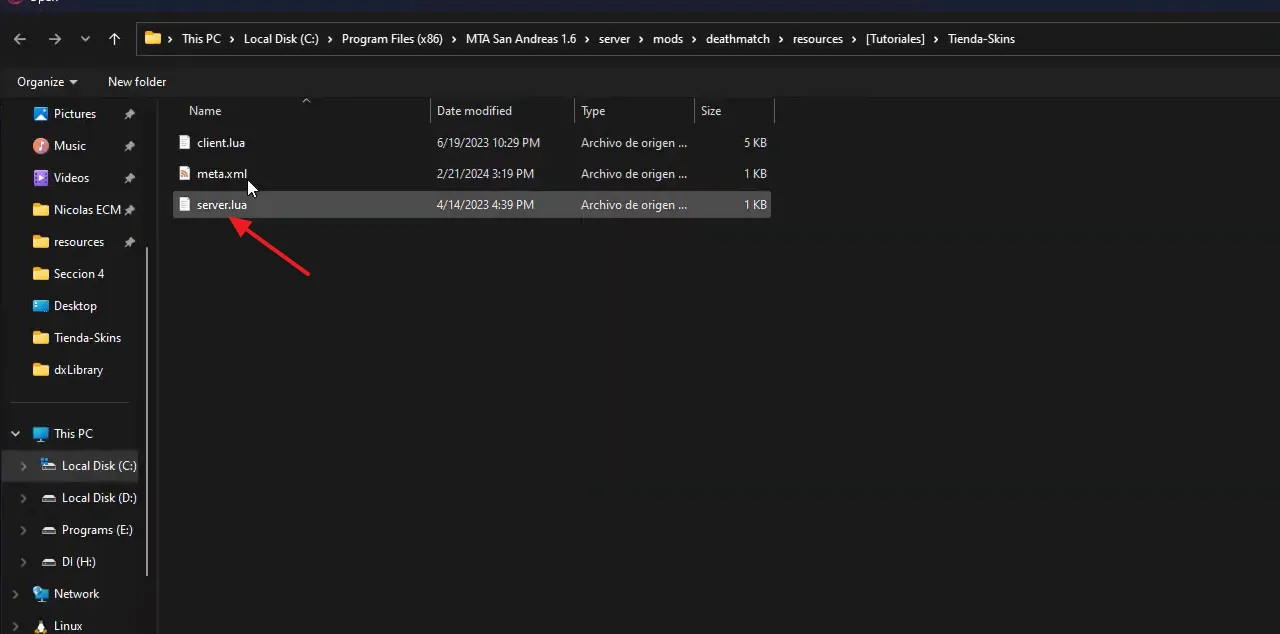The image size is (1280, 634).
Task: Select the server.lua file
Action: coord(221,205)
